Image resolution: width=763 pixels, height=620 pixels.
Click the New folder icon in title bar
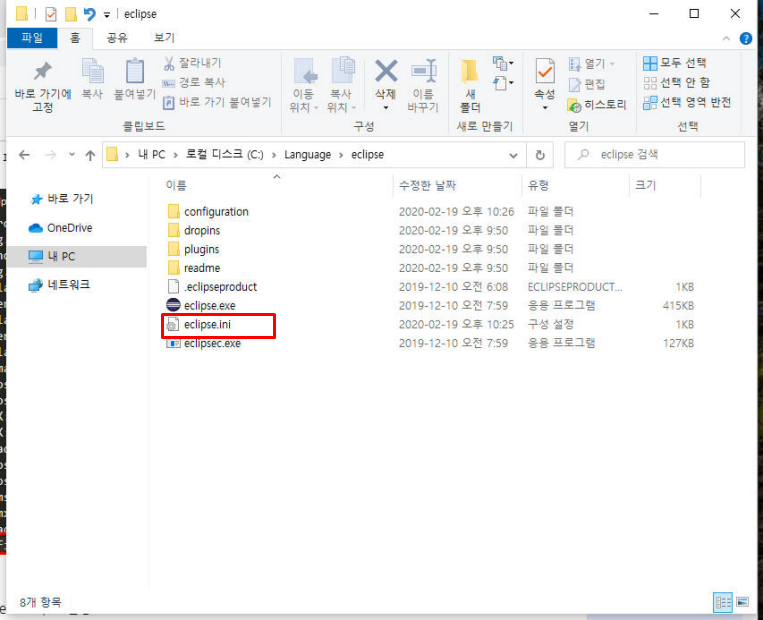click(71, 14)
